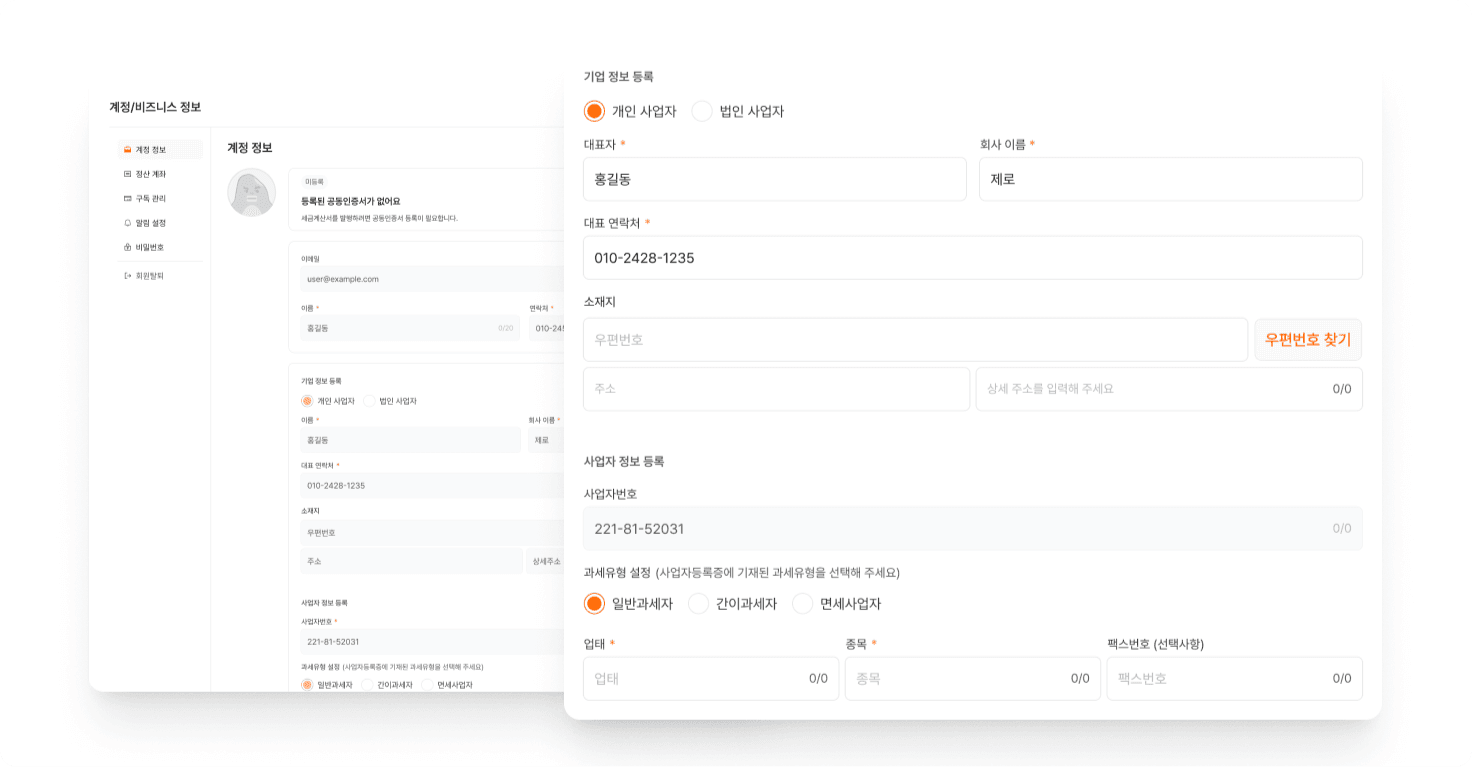Click the 사업자번호 field in the front form
The height and width of the screenshot is (768, 1472).
[973, 528]
